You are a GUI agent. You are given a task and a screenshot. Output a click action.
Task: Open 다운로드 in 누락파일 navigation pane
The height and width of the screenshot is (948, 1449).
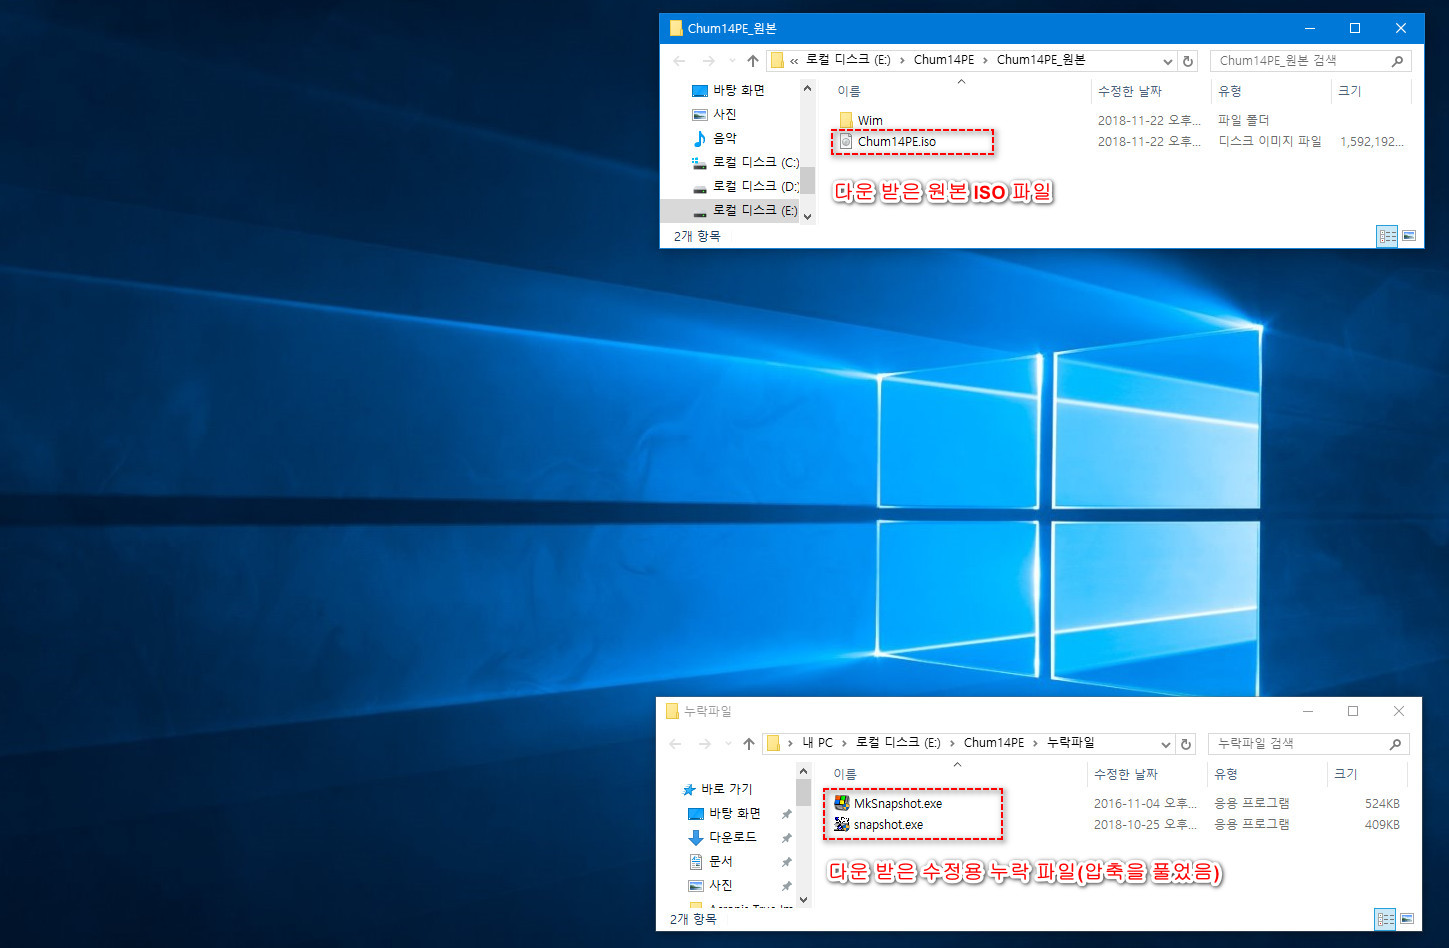(x=722, y=837)
